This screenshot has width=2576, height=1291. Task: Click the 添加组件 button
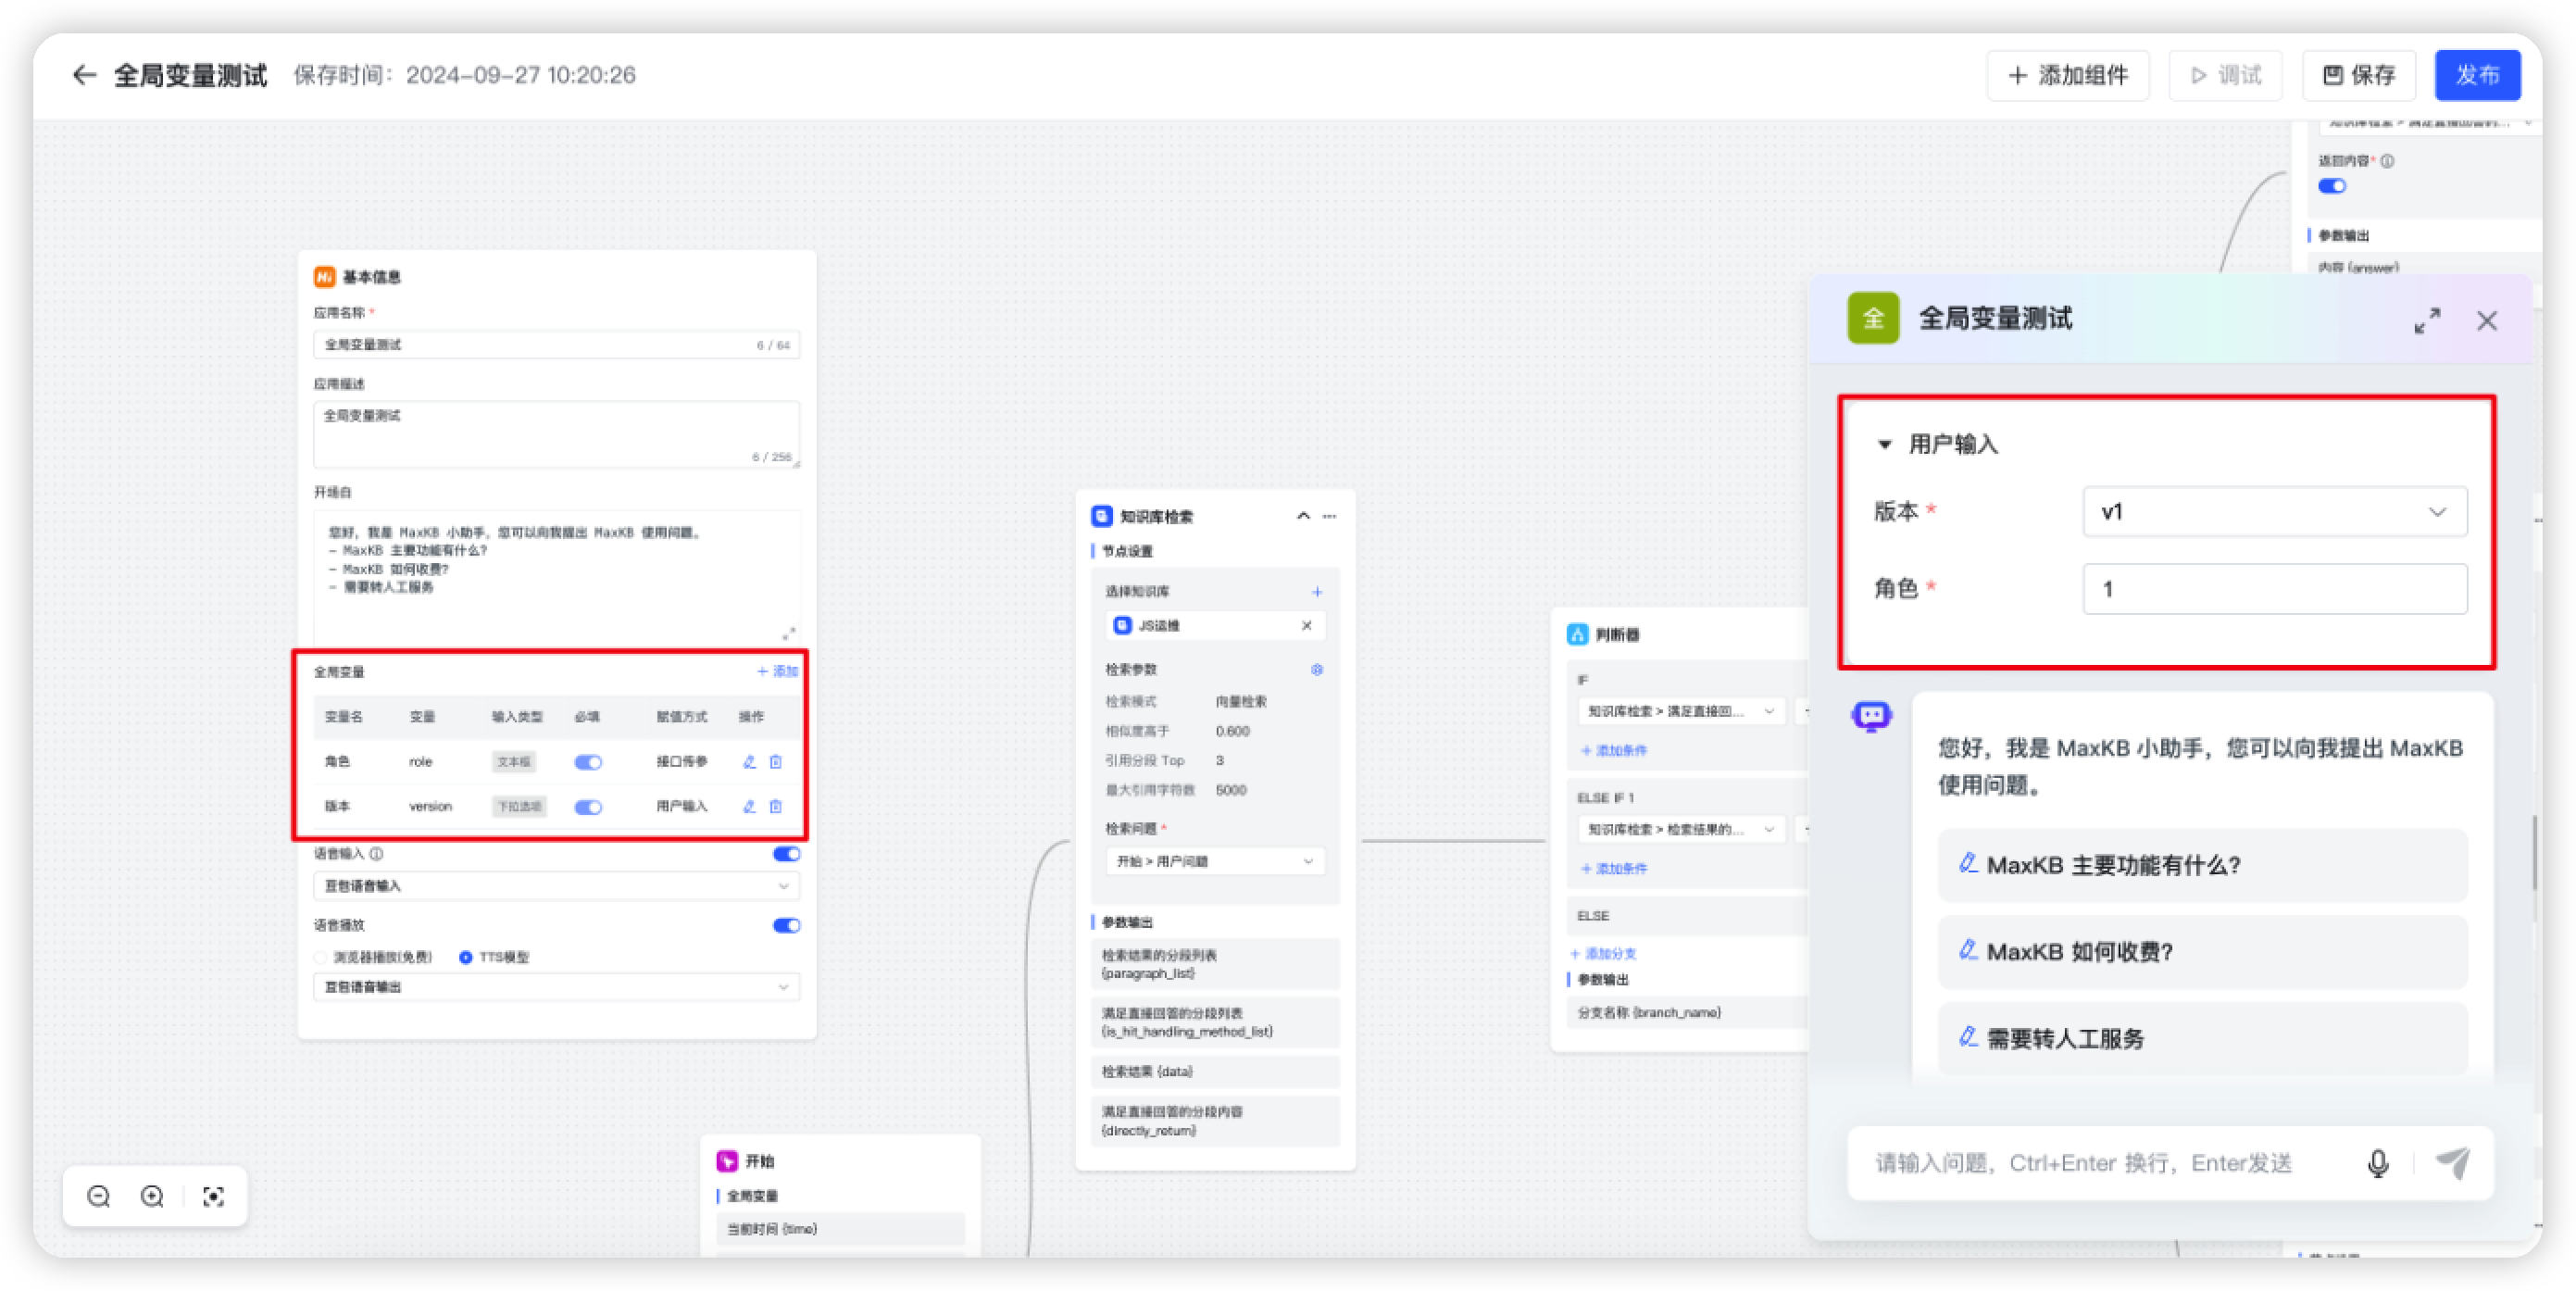pyautogui.click(x=2068, y=75)
